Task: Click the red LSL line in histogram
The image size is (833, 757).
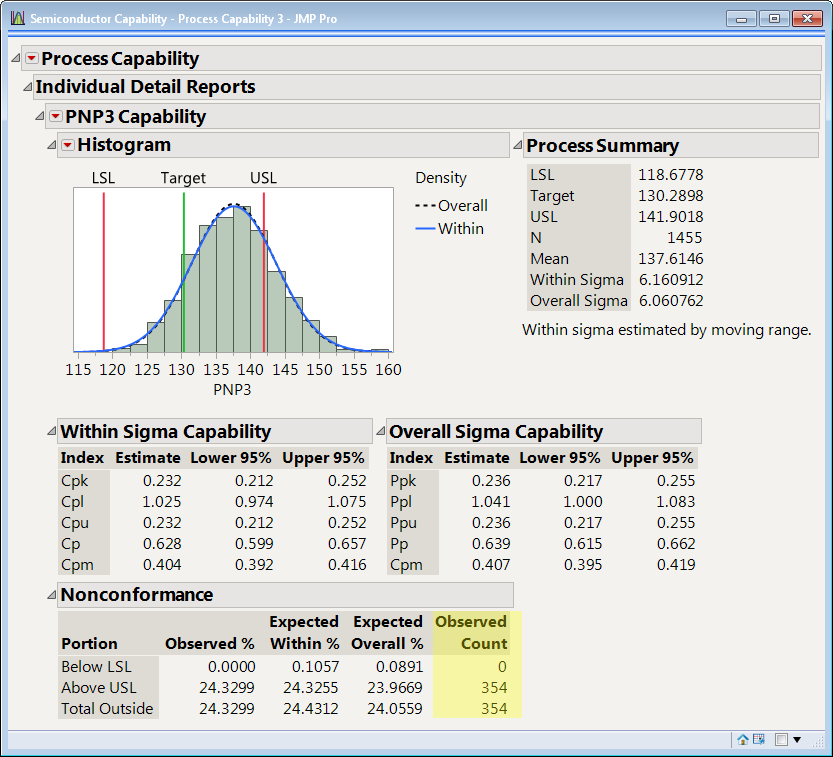Action: click(104, 272)
